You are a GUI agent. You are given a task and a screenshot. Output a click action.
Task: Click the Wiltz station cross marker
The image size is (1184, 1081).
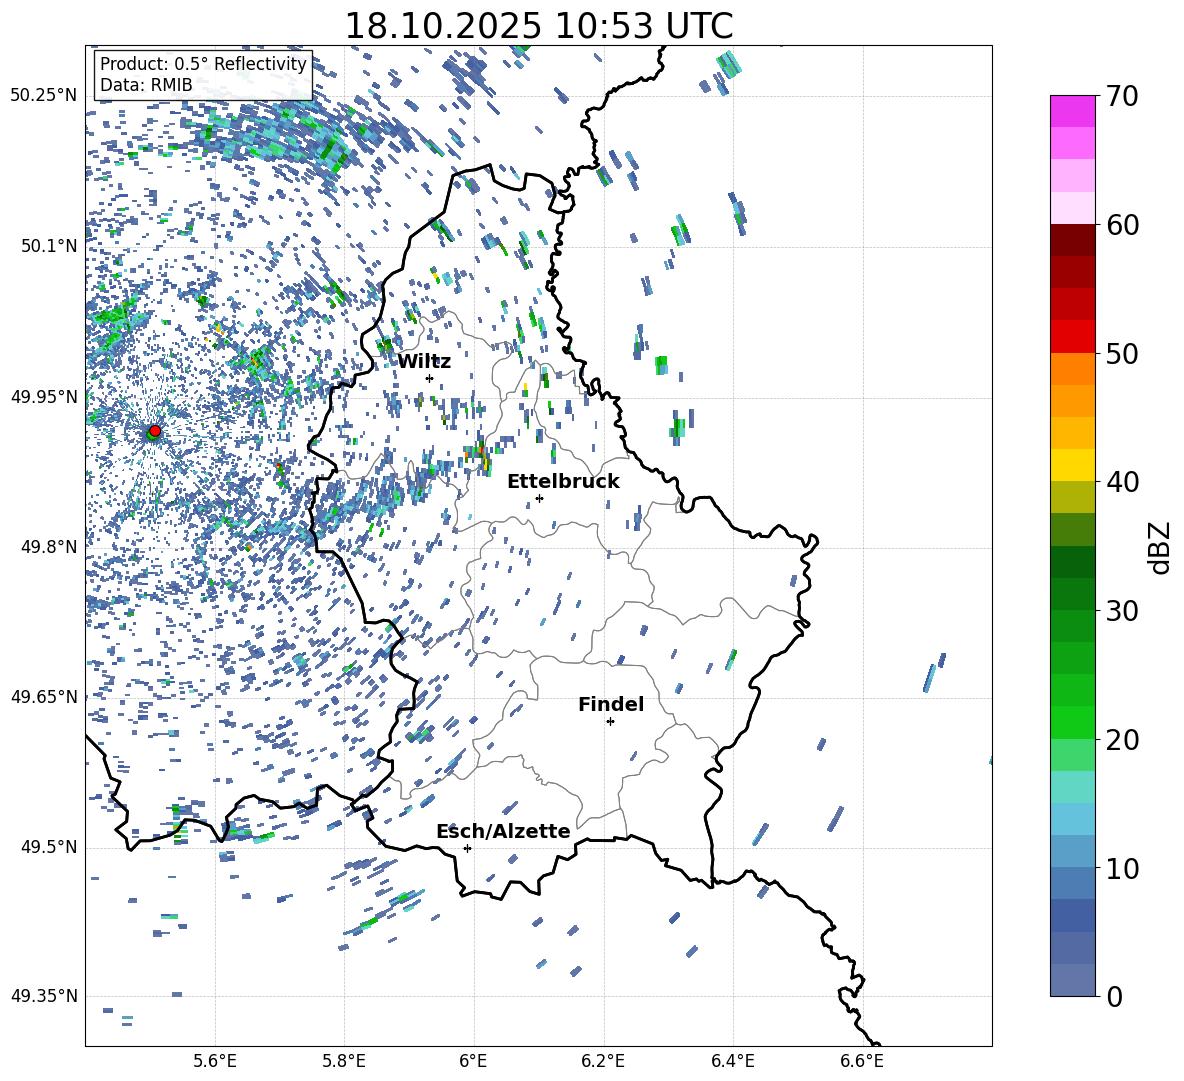point(429,378)
